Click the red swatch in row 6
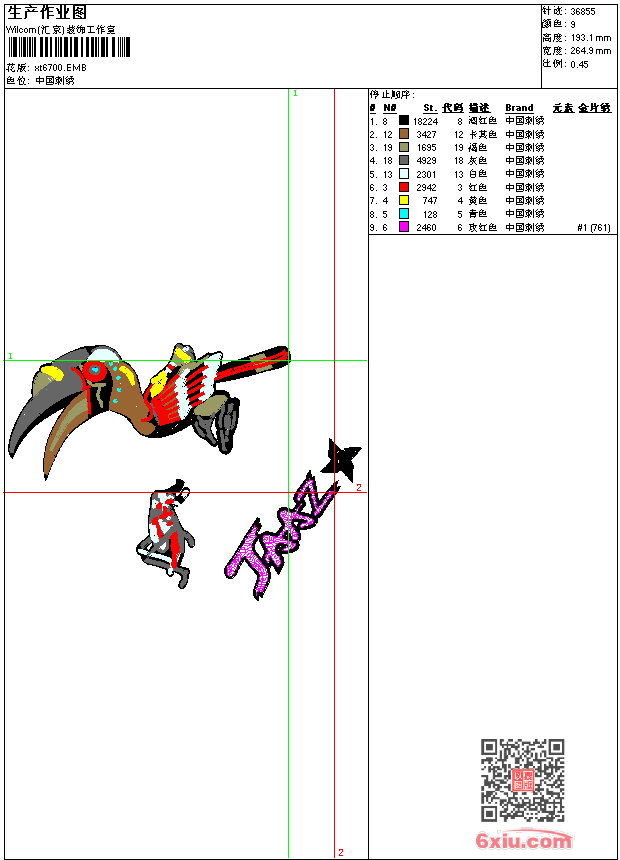This screenshot has height=860, width=620. pos(404,187)
